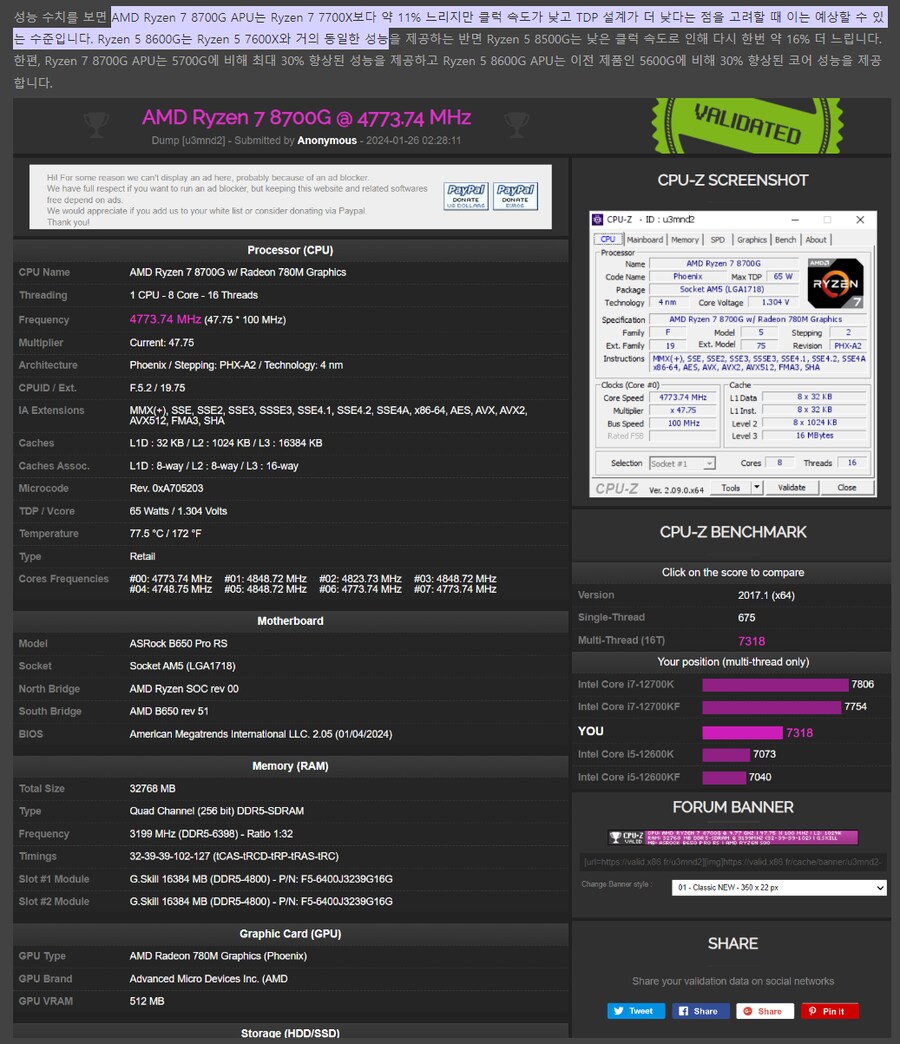Click the CPU-Z SCREENSHOT heading
This screenshot has height=1044, width=900.
coord(733,180)
